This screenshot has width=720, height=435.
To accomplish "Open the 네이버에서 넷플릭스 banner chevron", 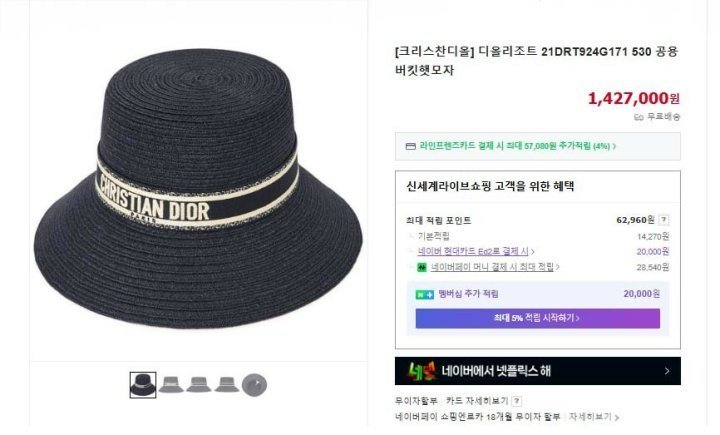I will [x=667, y=371].
